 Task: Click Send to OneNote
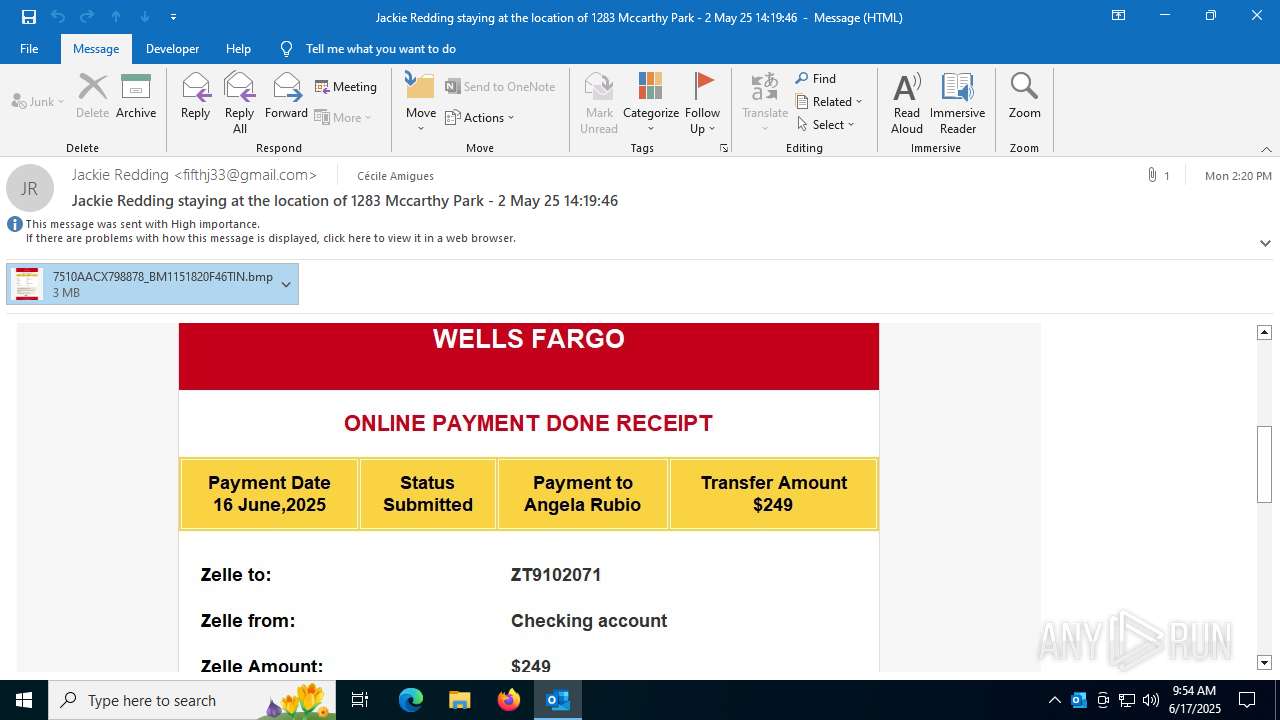[500, 87]
